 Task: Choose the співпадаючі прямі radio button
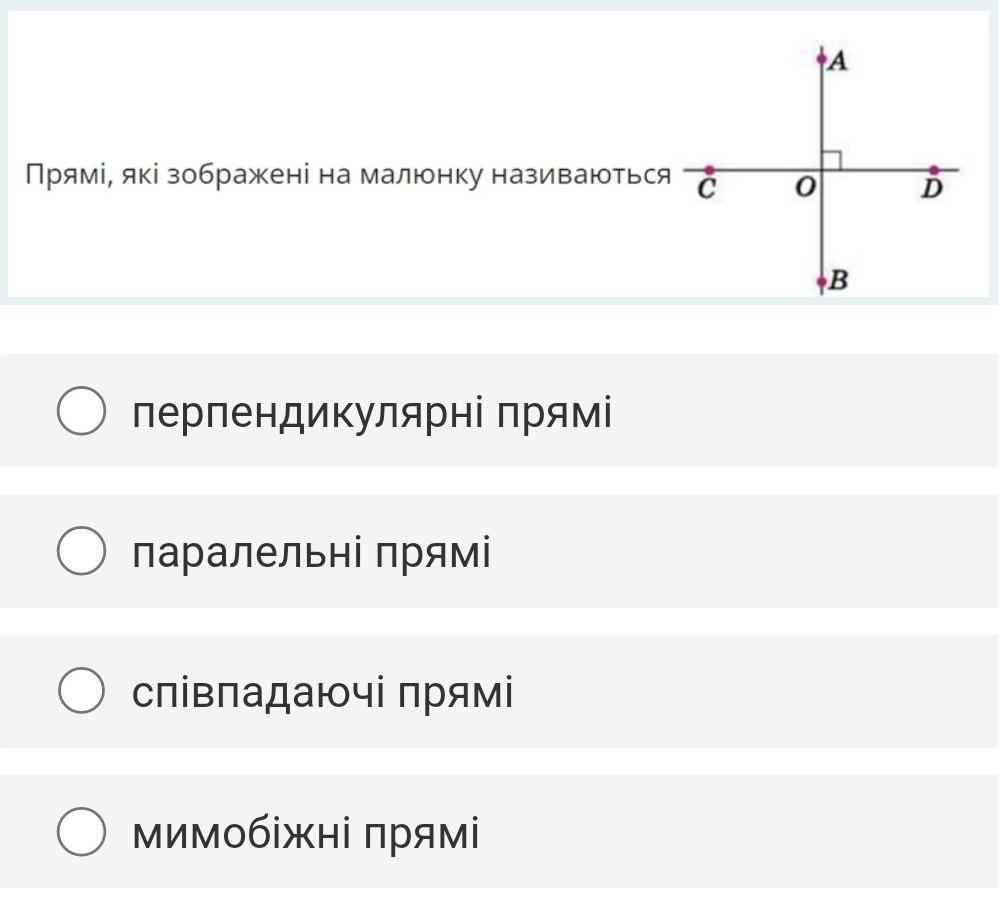[81, 692]
